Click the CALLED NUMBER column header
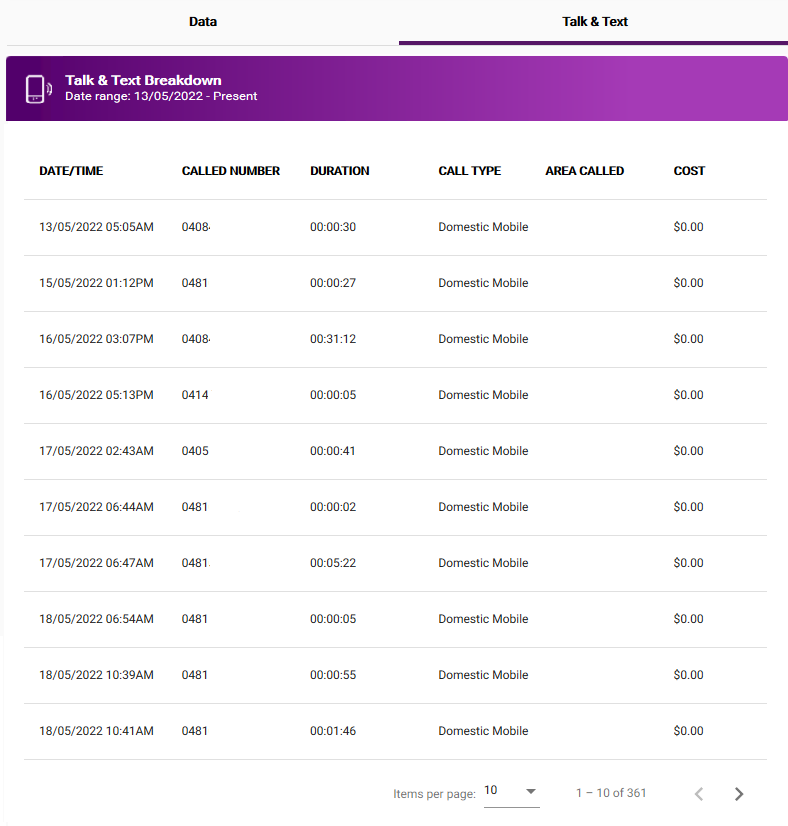Screen dimensions: 788x826 231,171
